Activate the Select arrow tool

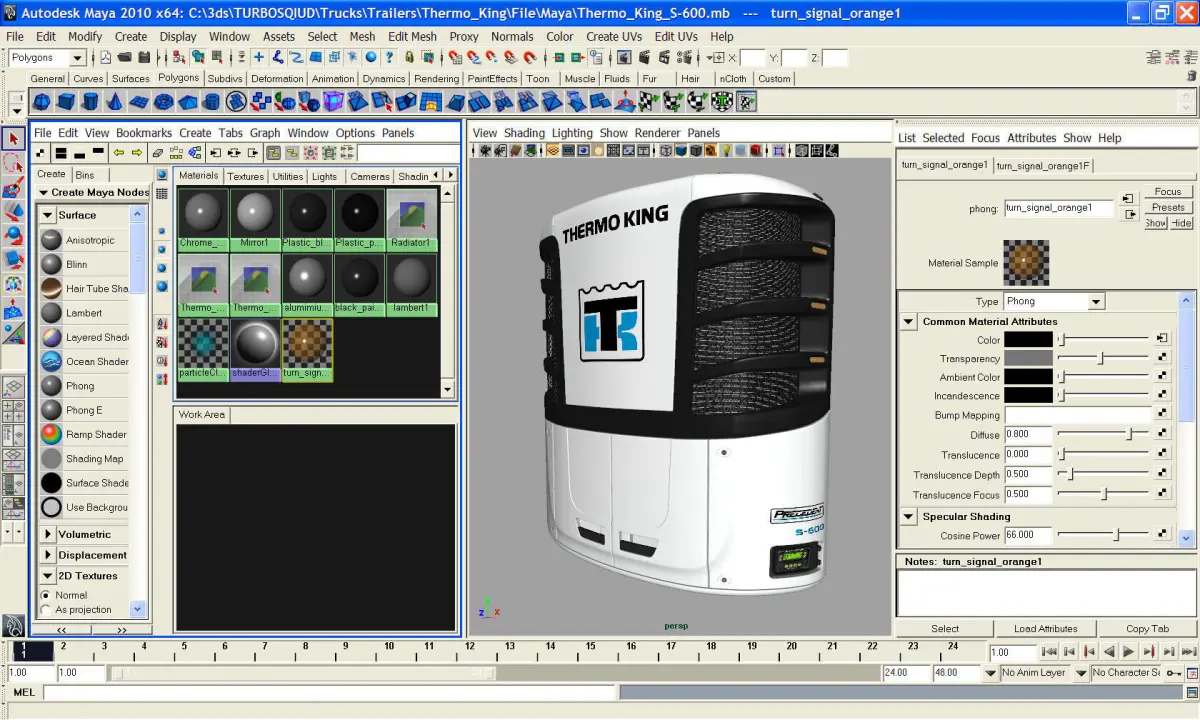click(x=14, y=138)
